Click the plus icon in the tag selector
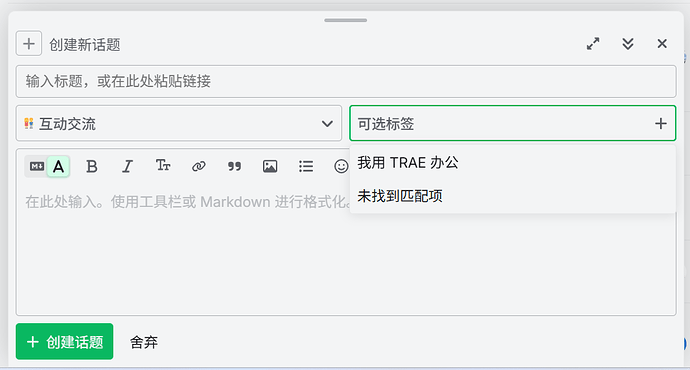The image size is (690, 370). pyautogui.click(x=661, y=124)
